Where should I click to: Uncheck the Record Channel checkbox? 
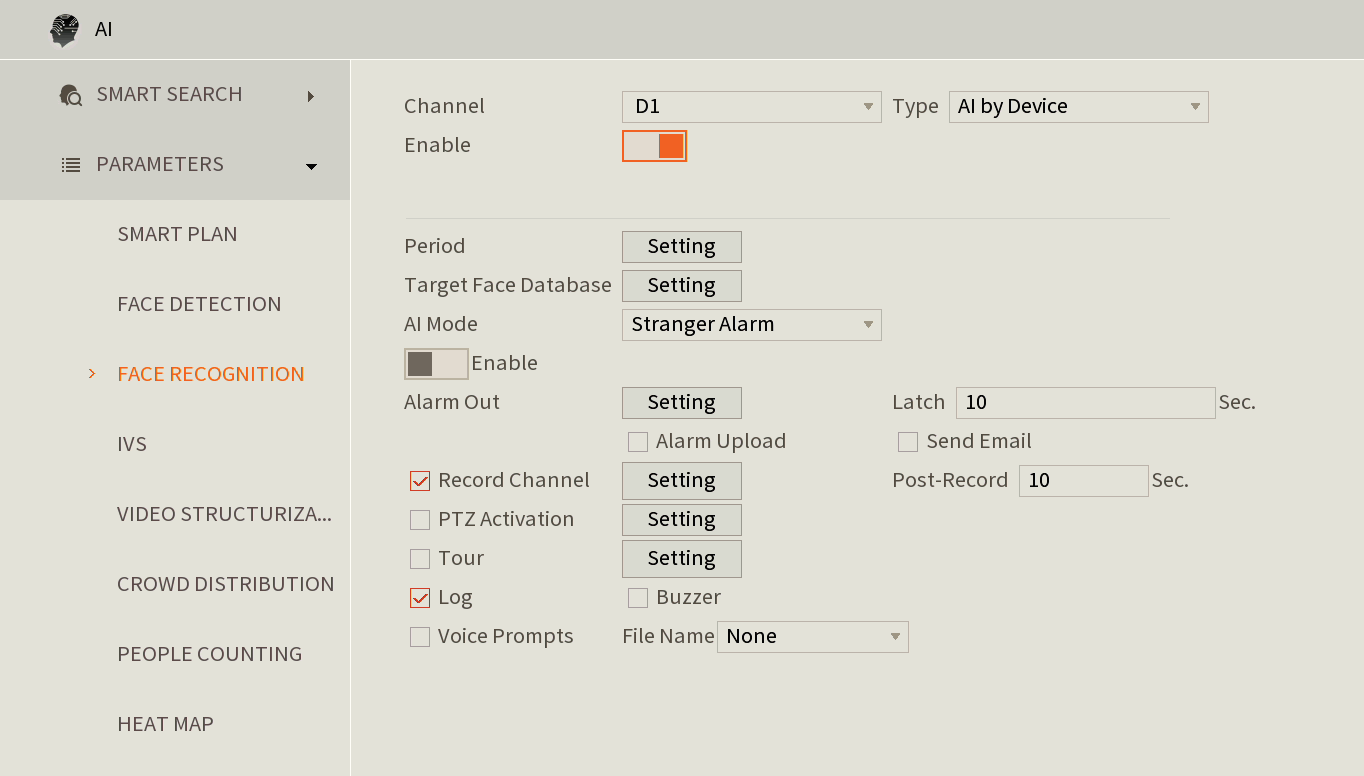click(x=419, y=481)
